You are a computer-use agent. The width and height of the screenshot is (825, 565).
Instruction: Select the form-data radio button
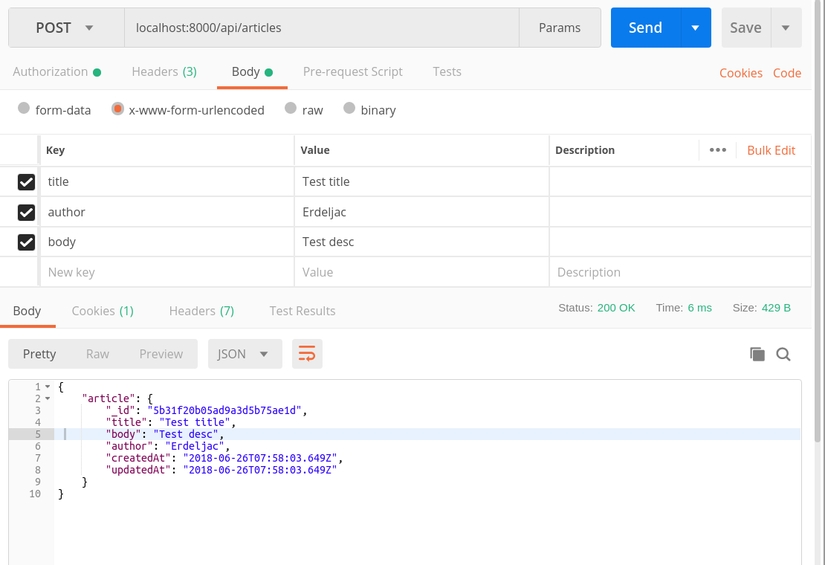tap(24, 109)
